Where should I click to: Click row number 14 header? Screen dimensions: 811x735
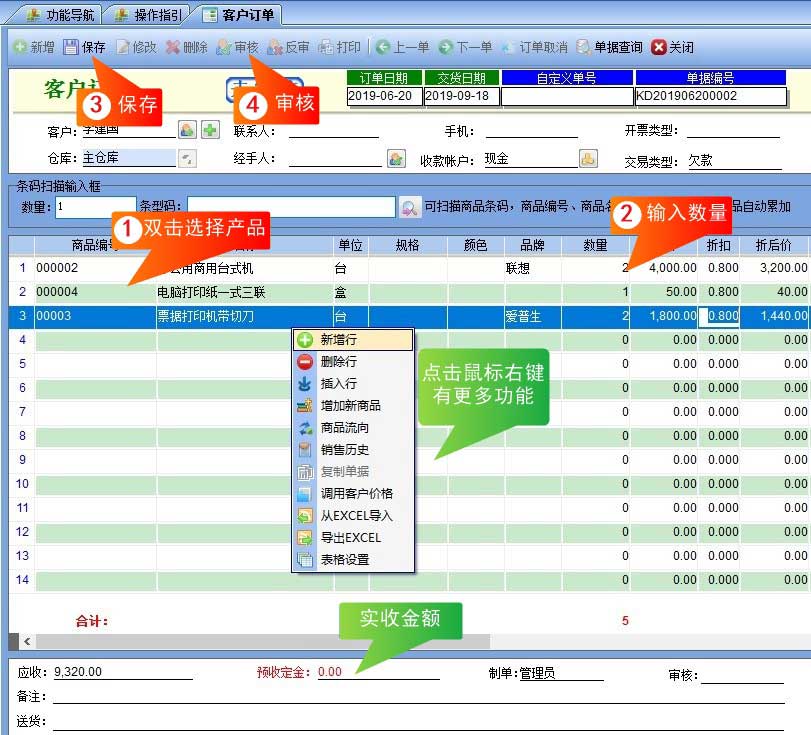[x=22, y=580]
